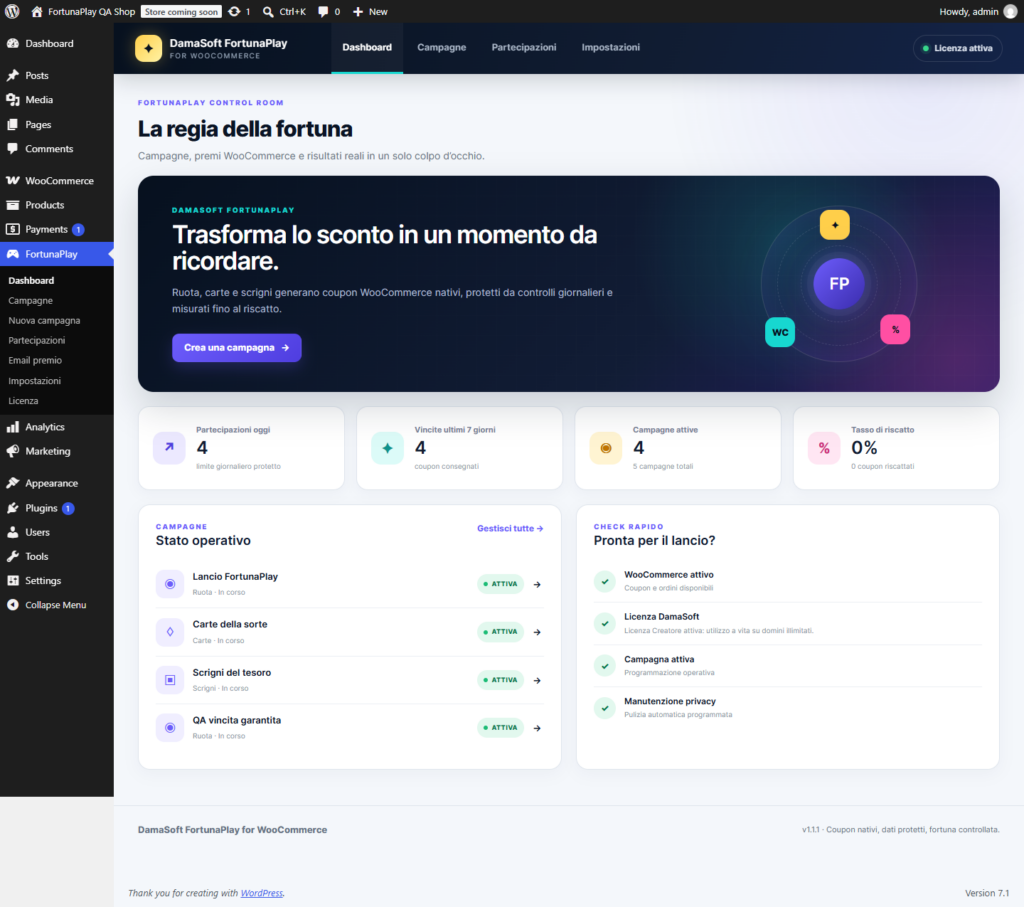Viewport: 1024px width, 907px height.
Task: Click the Gestisci tutte link
Action: [510, 528]
